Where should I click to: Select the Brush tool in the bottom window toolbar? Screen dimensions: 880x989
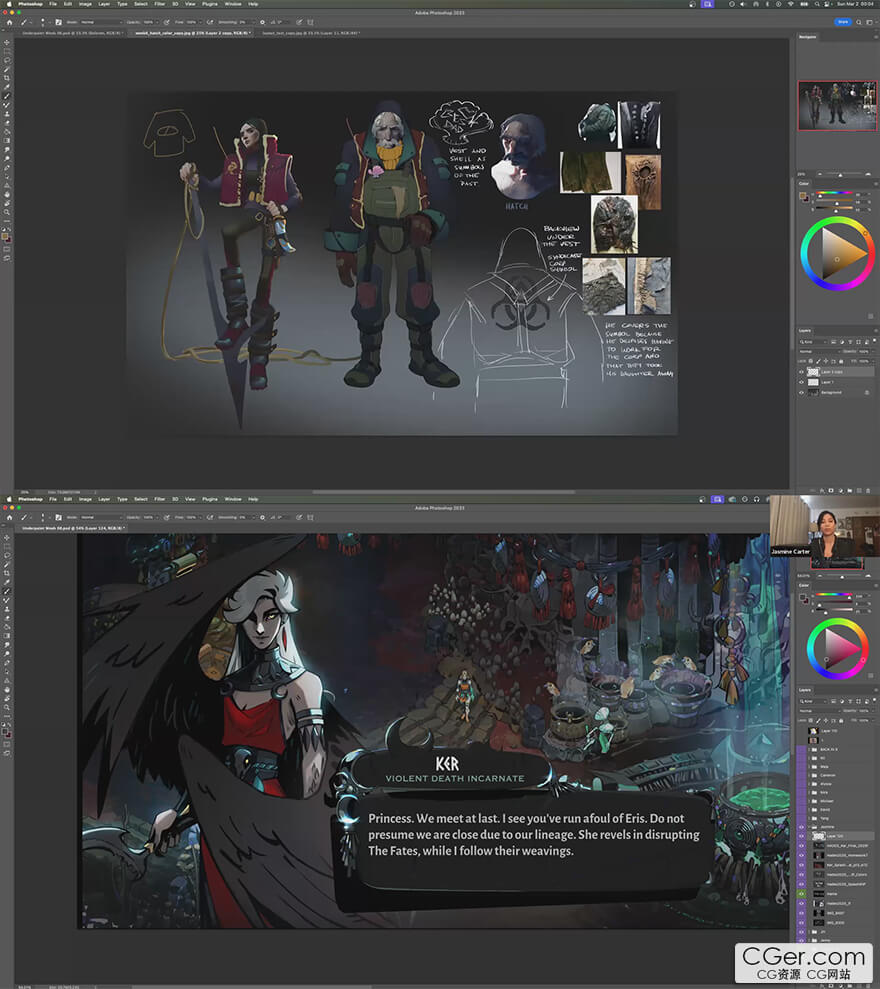(8, 592)
